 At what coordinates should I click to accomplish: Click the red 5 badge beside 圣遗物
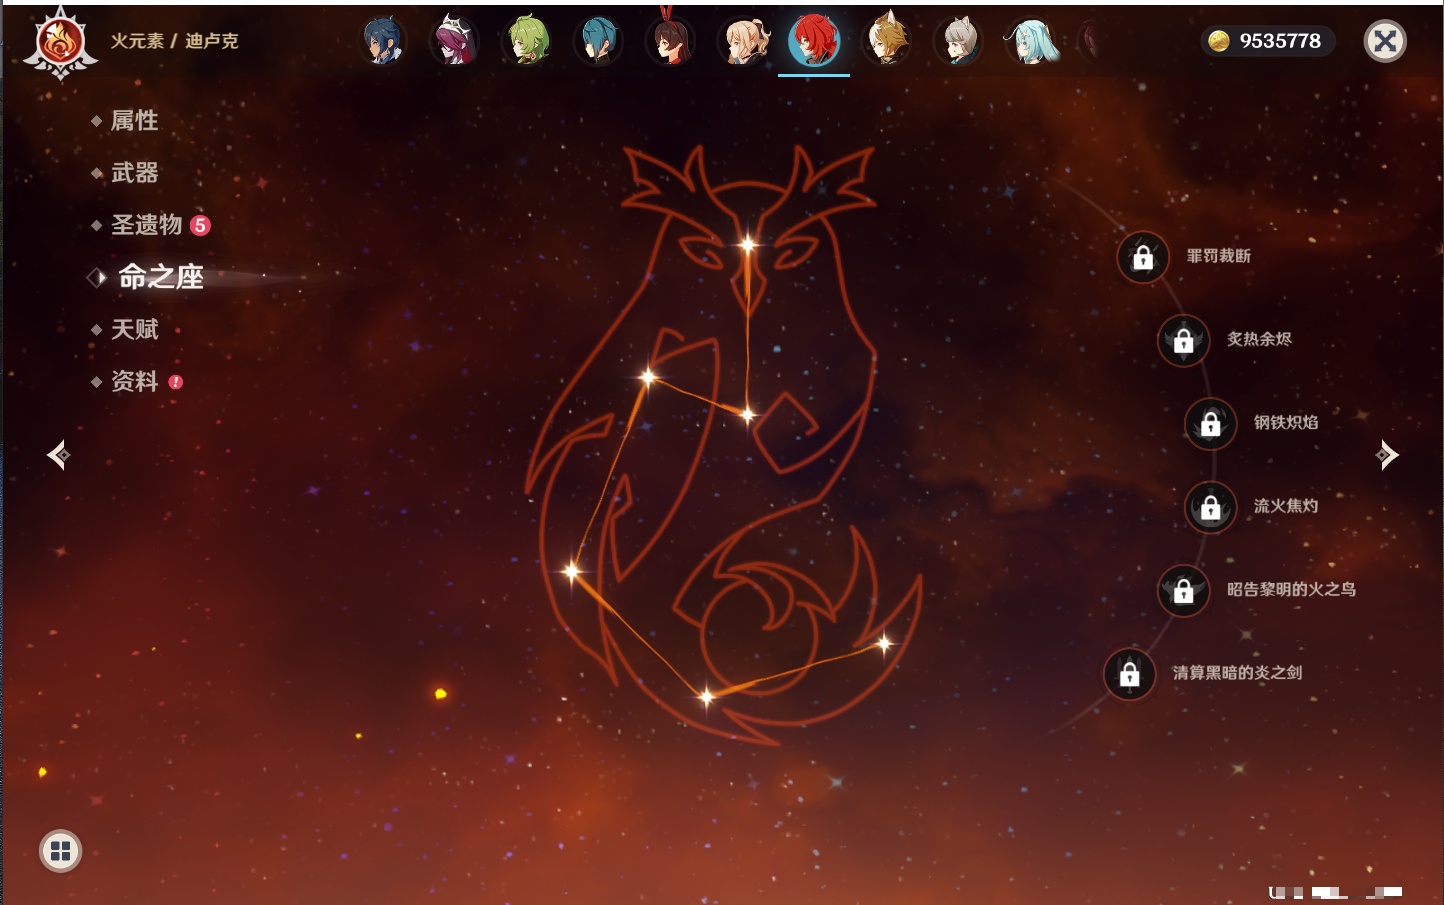pos(200,225)
